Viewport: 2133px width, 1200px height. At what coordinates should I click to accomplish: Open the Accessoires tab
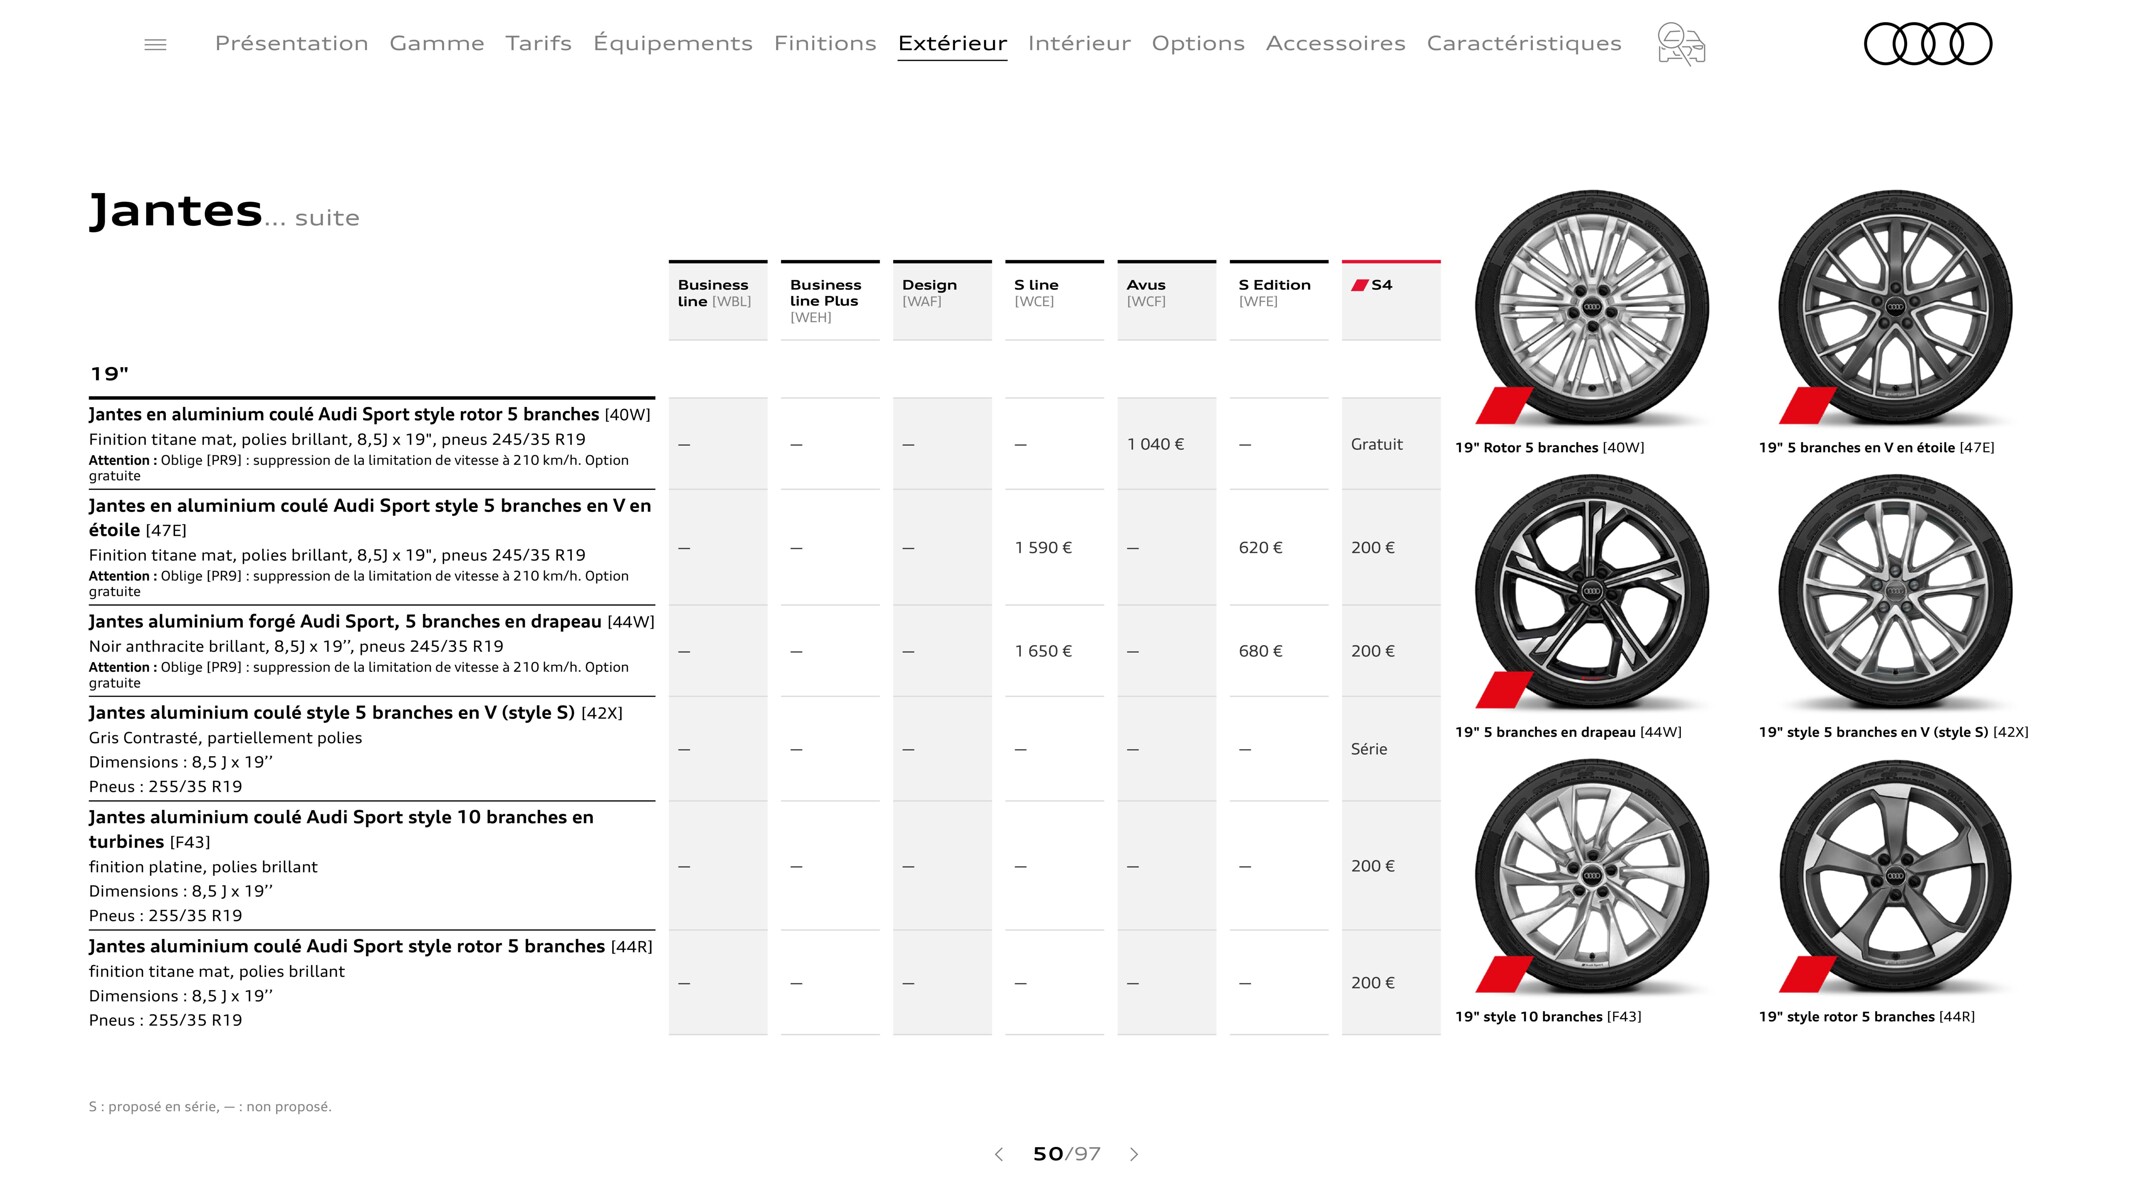click(x=1335, y=43)
